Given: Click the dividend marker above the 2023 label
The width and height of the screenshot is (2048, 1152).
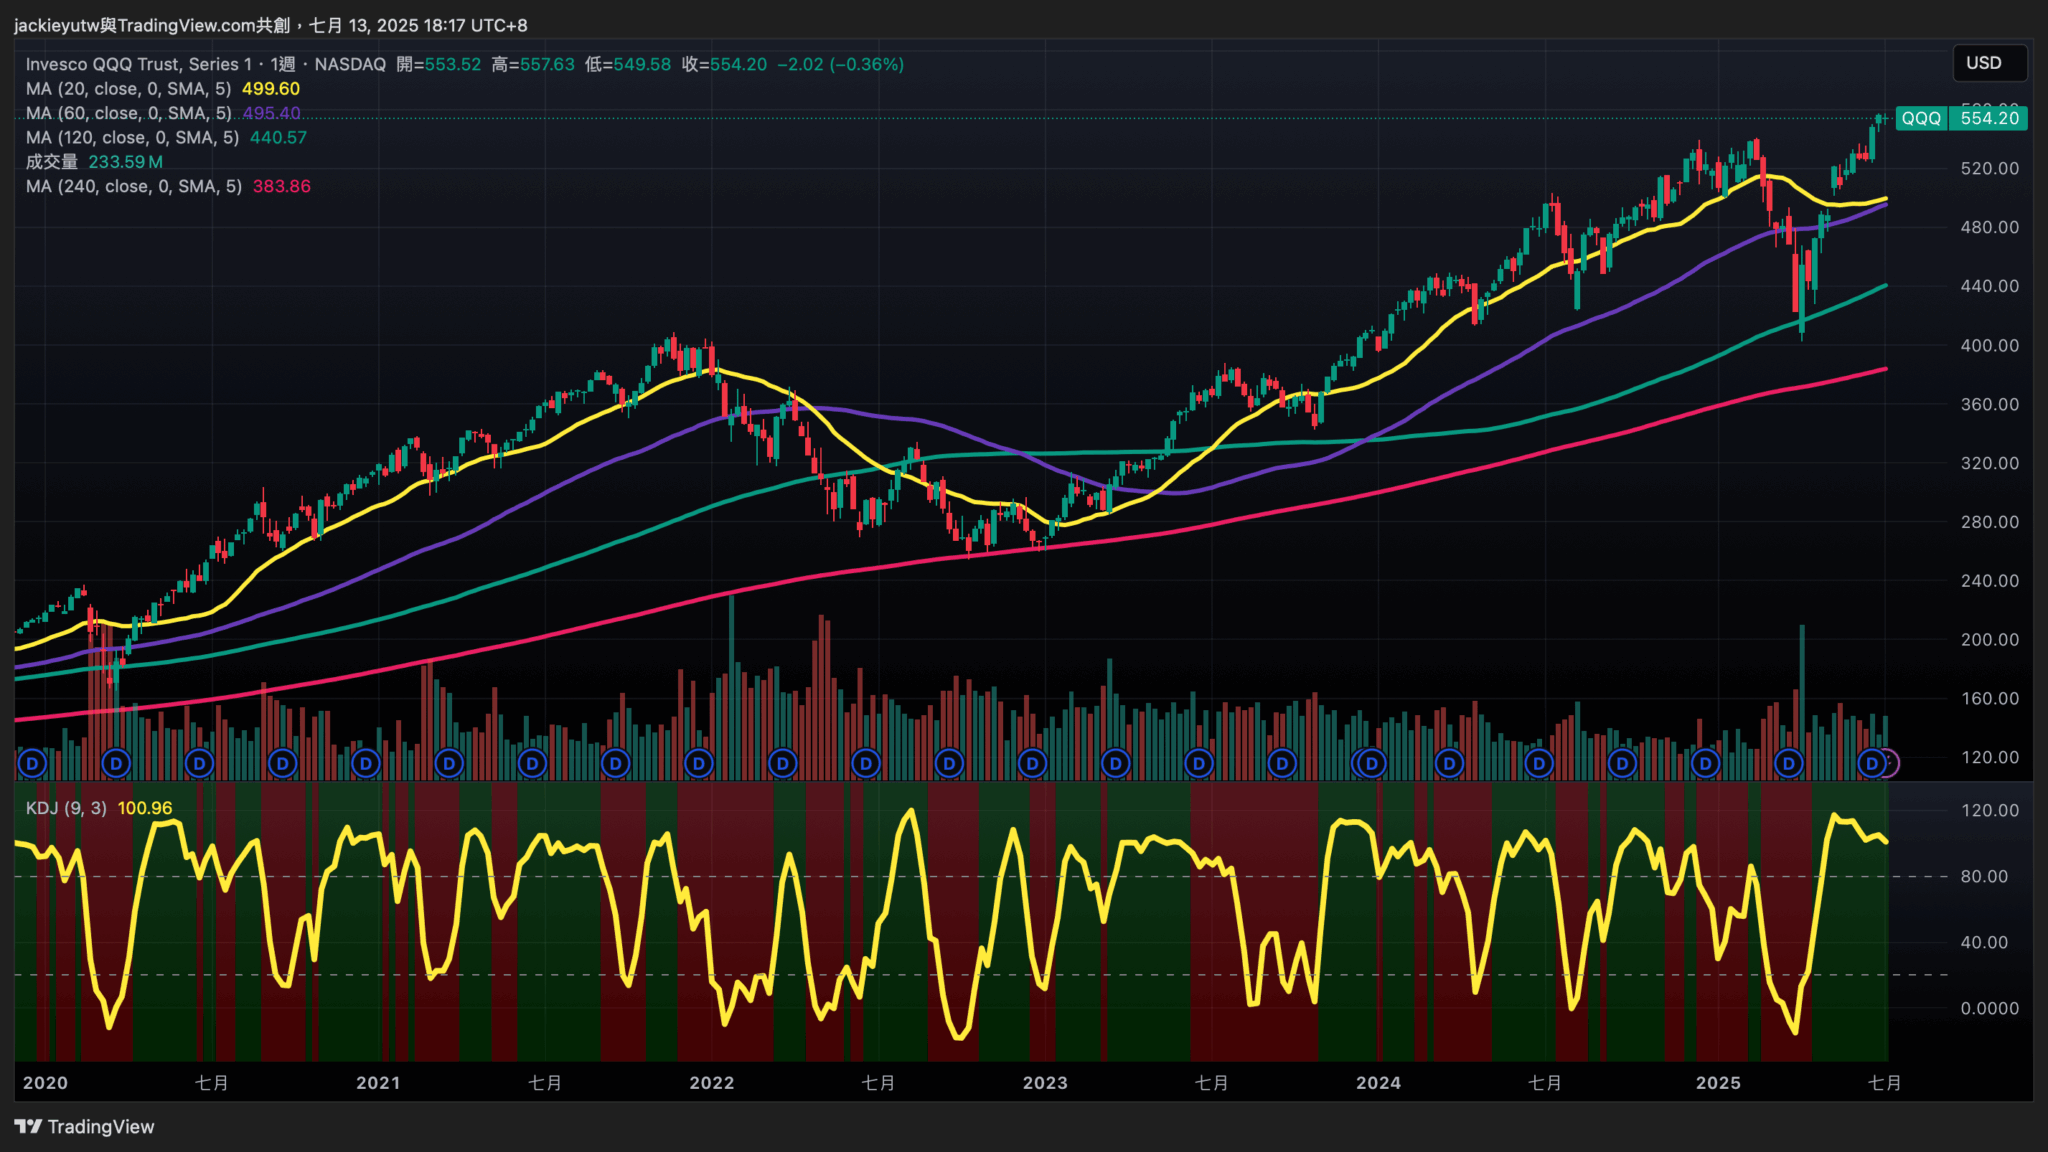Looking at the screenshot, I should 1032,764.
